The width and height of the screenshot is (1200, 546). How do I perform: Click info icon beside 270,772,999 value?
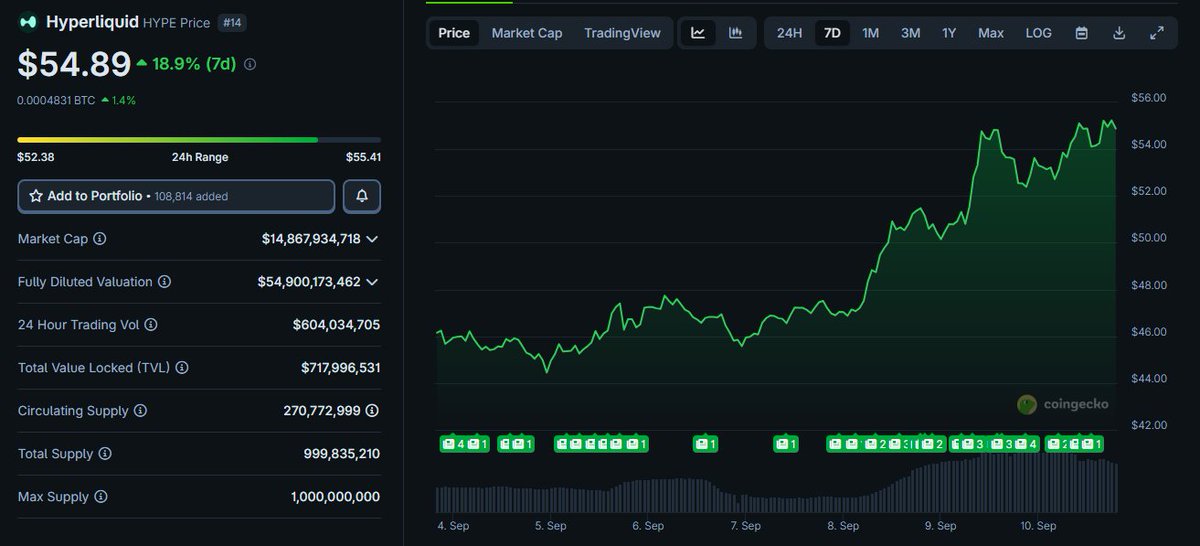point(372,411)
